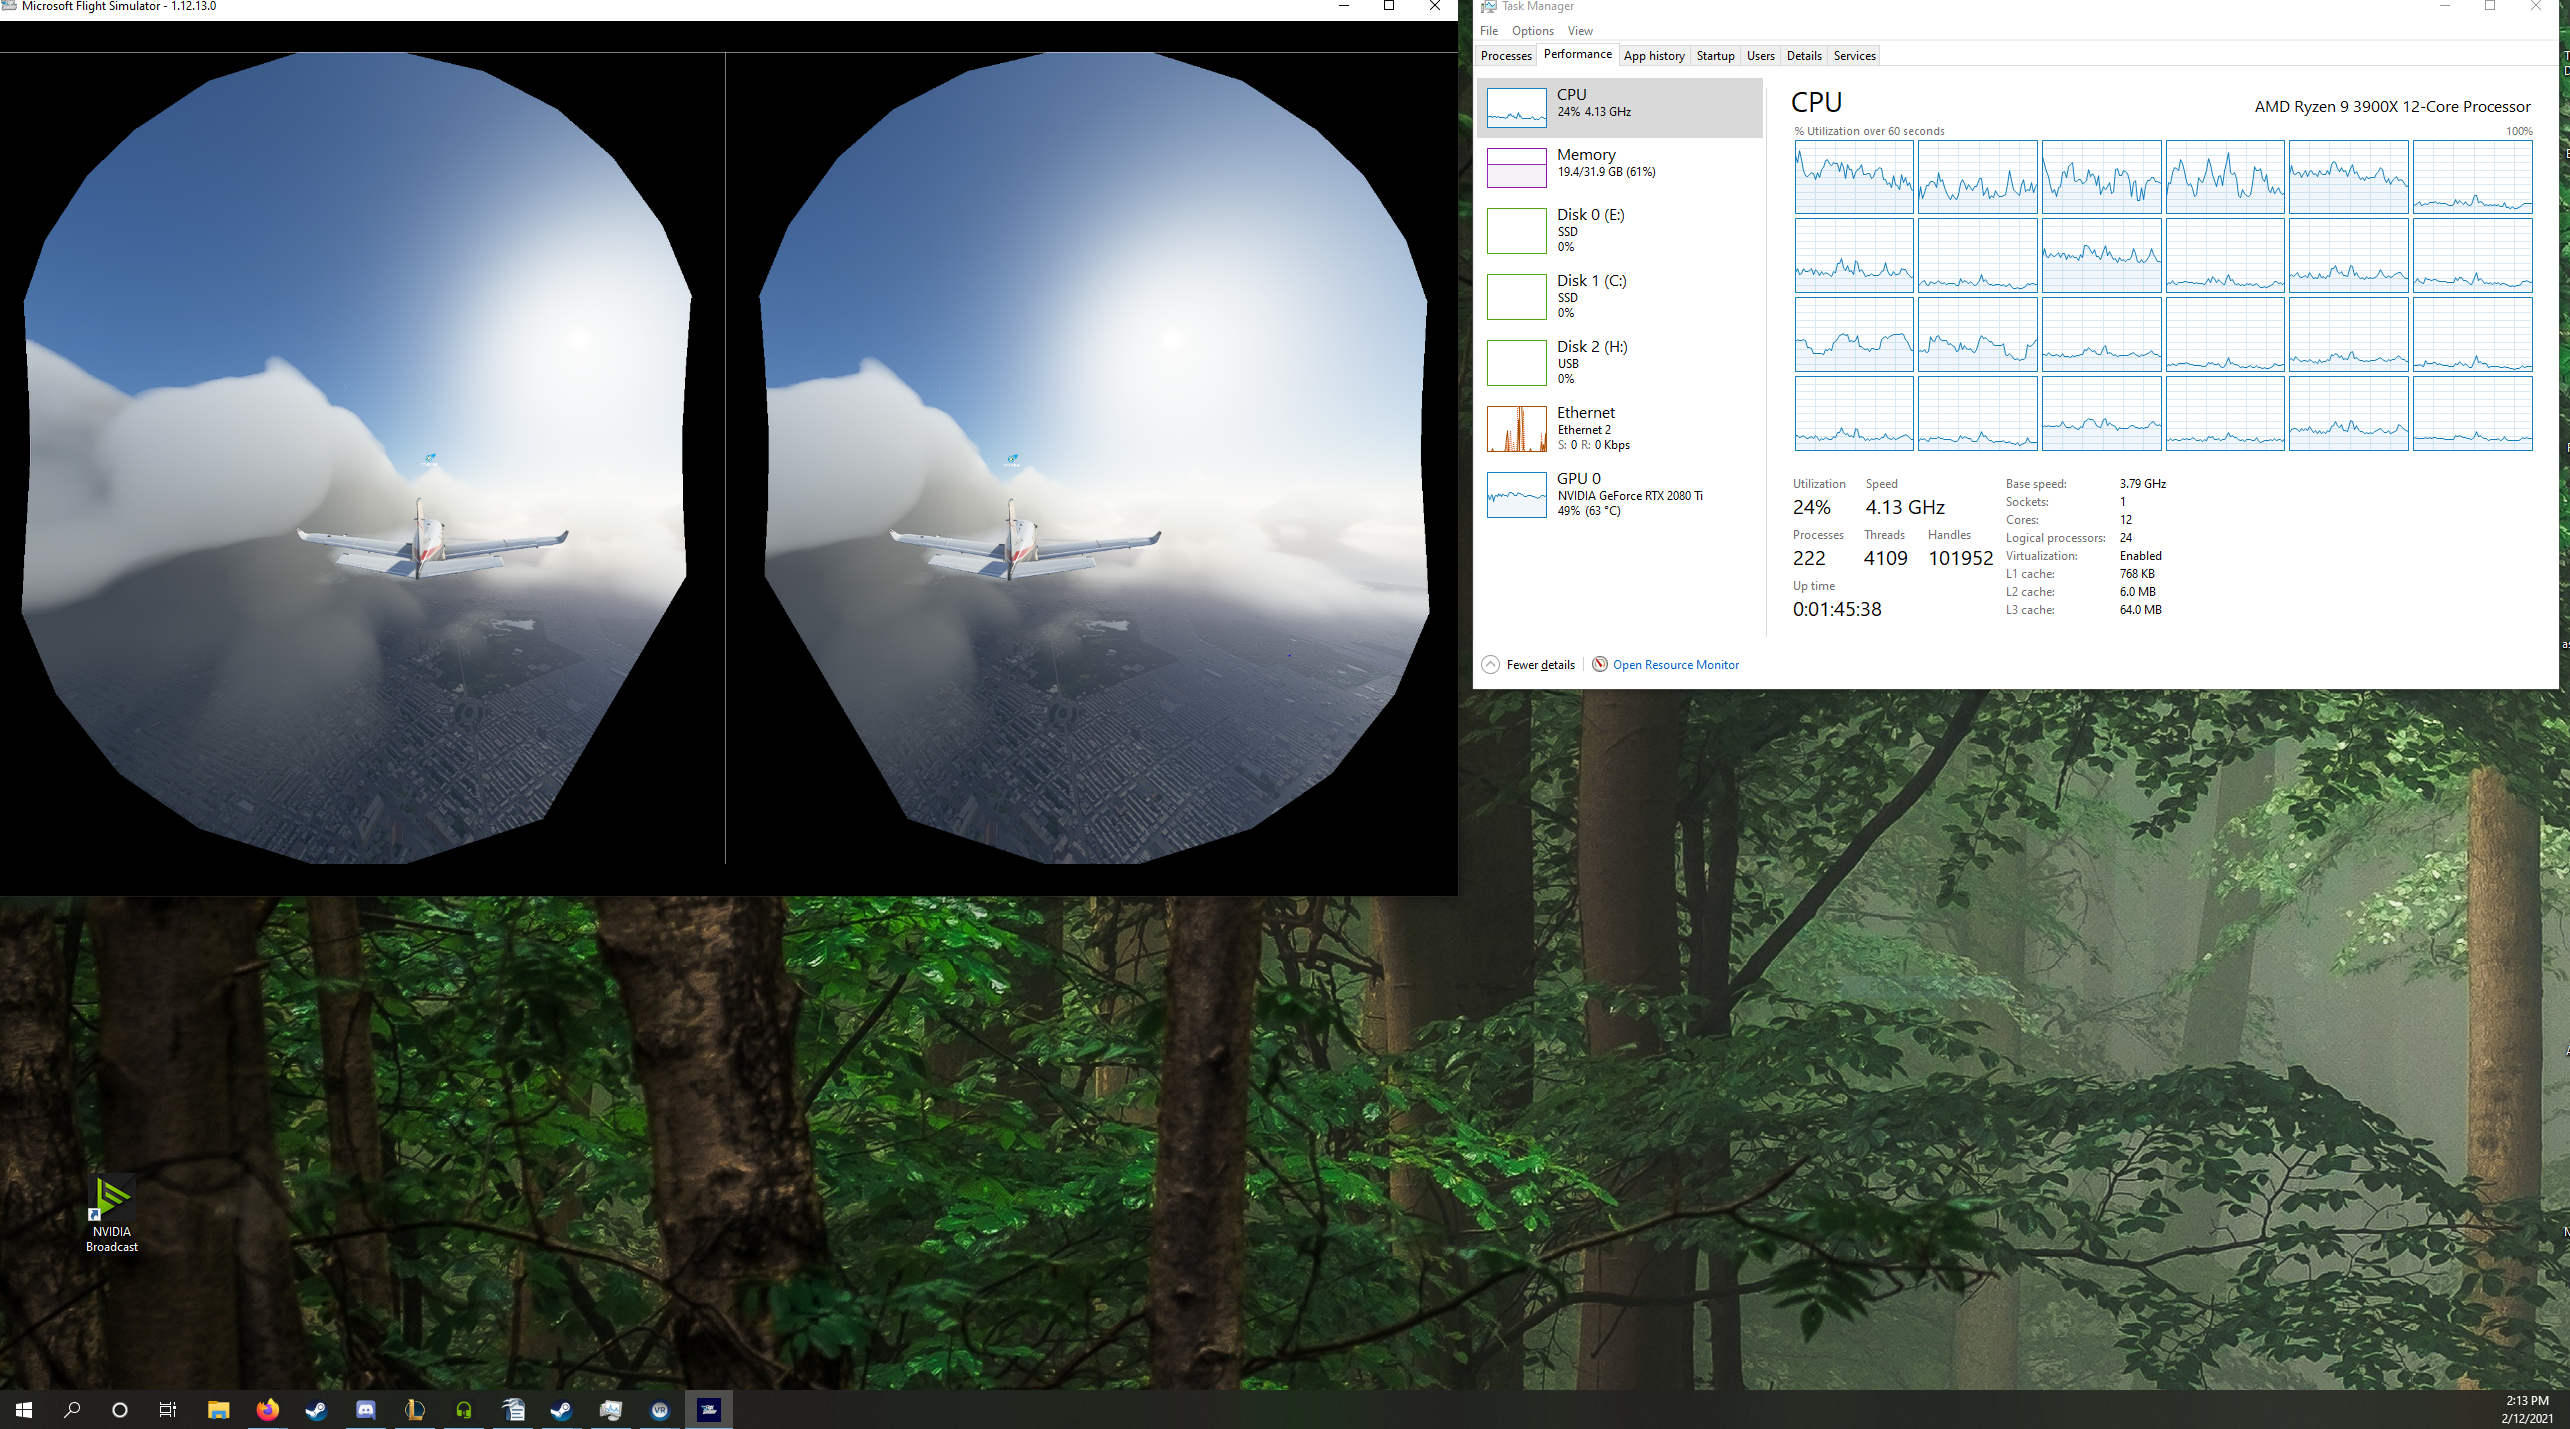Go to the Details tab
Image resolution: width=2570 pixels, height=1429 pixels.
[1804, 56]
